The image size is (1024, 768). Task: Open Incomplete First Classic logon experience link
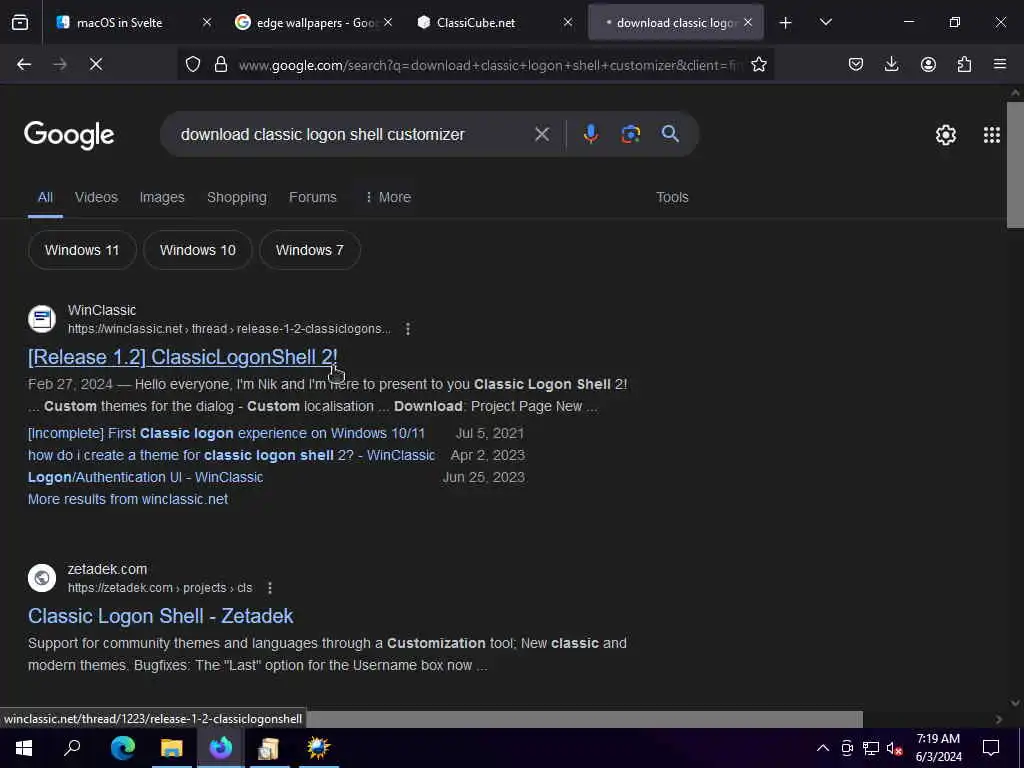coord(226,434)
